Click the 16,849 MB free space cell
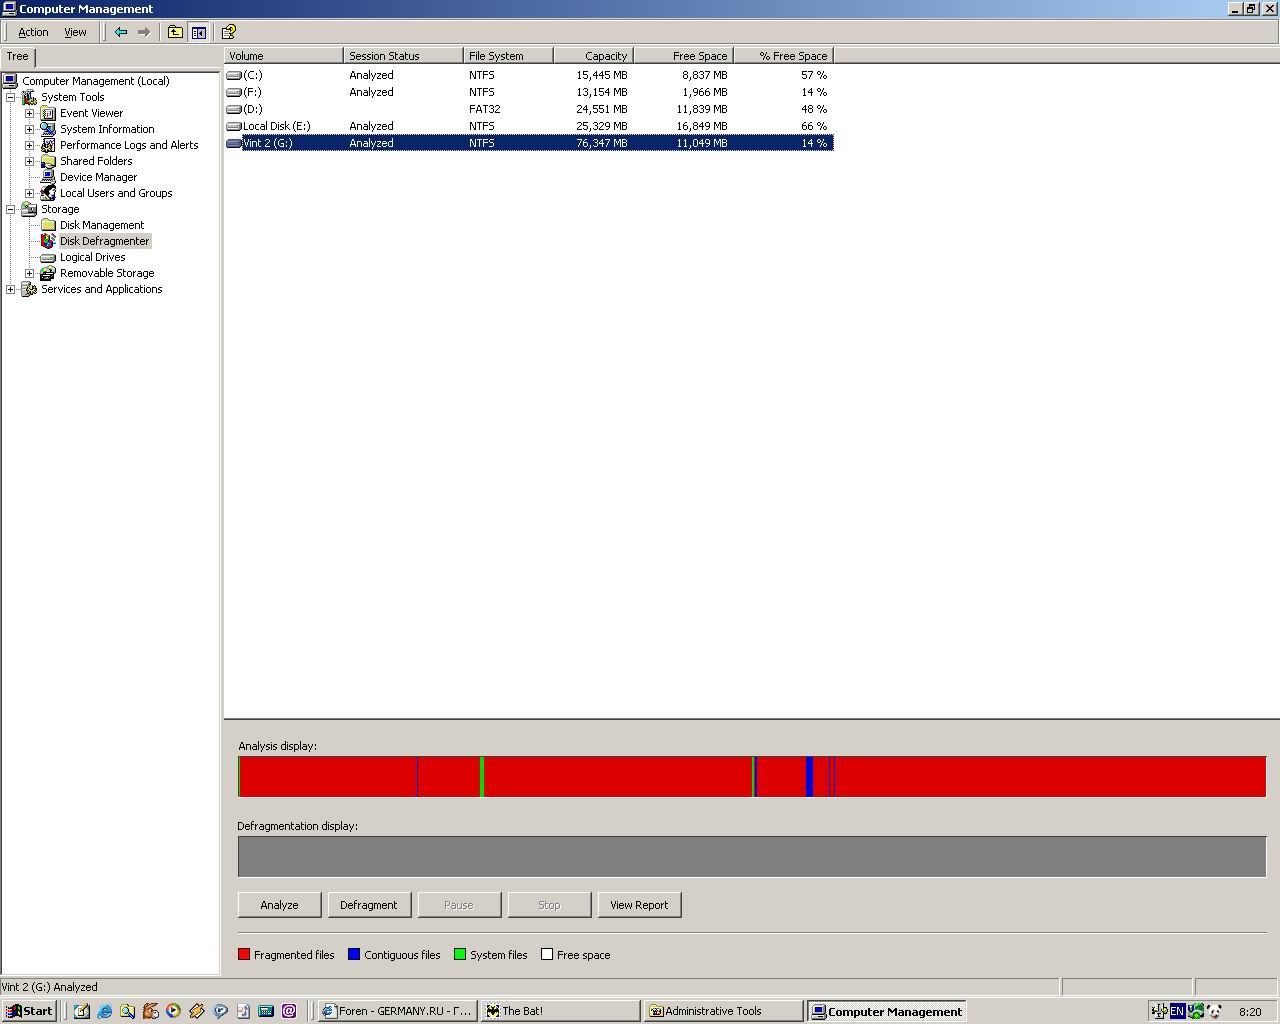The height and width of the screenshot is (1024, 1280). [702, 126]
